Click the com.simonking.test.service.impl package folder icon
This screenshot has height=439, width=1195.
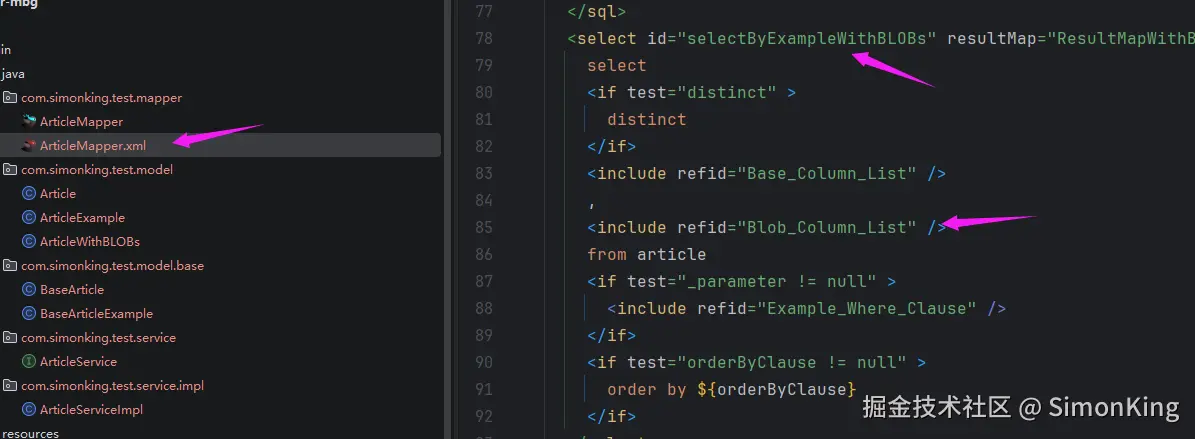[x=10, y=386]
